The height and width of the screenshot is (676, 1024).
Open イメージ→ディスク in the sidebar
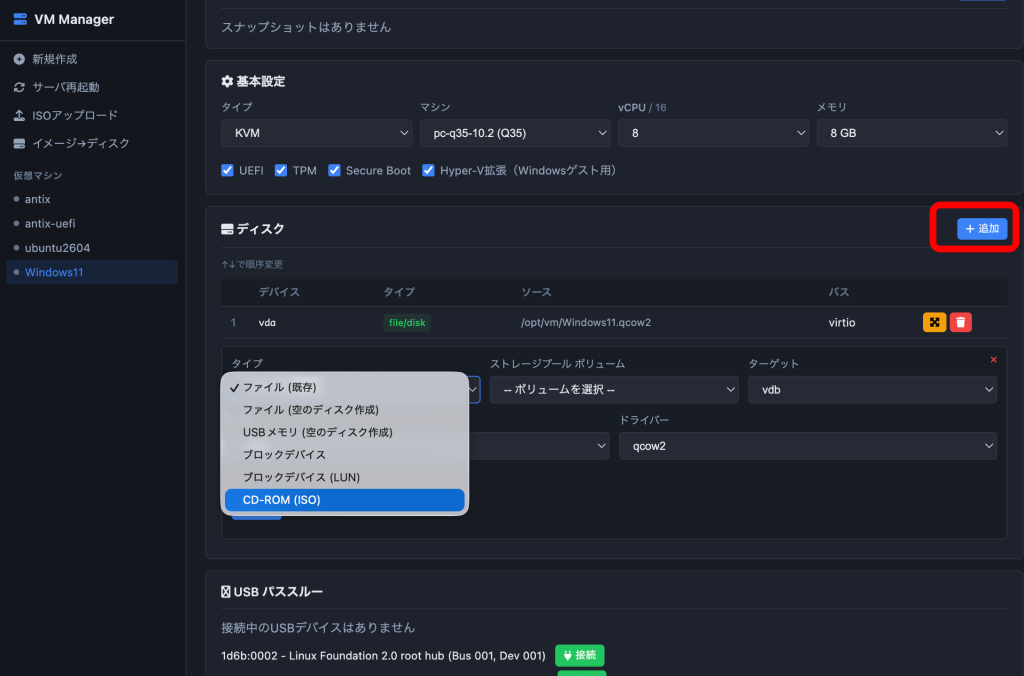[x=81, y=143]
